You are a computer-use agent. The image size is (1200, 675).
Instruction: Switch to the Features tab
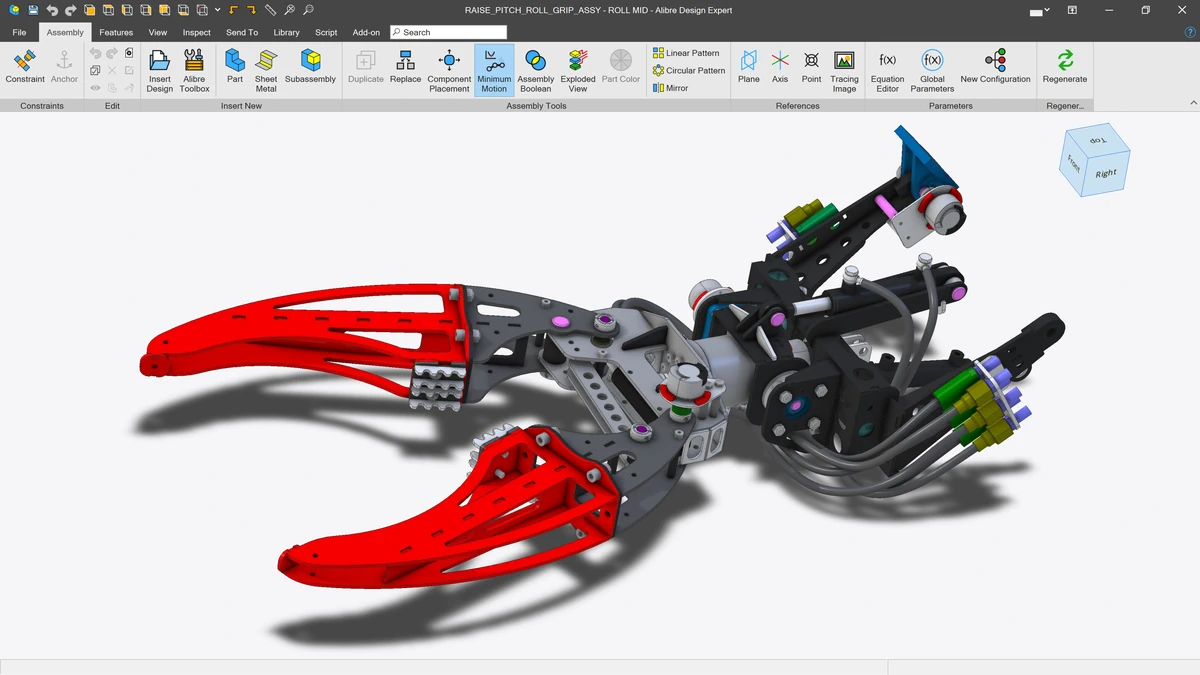(x=115, y=31)
